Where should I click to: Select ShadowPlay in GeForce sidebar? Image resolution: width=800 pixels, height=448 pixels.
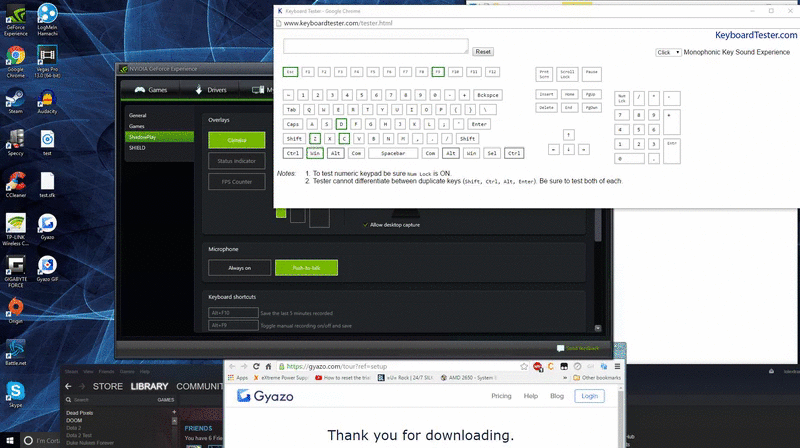(x=159, y=137)
